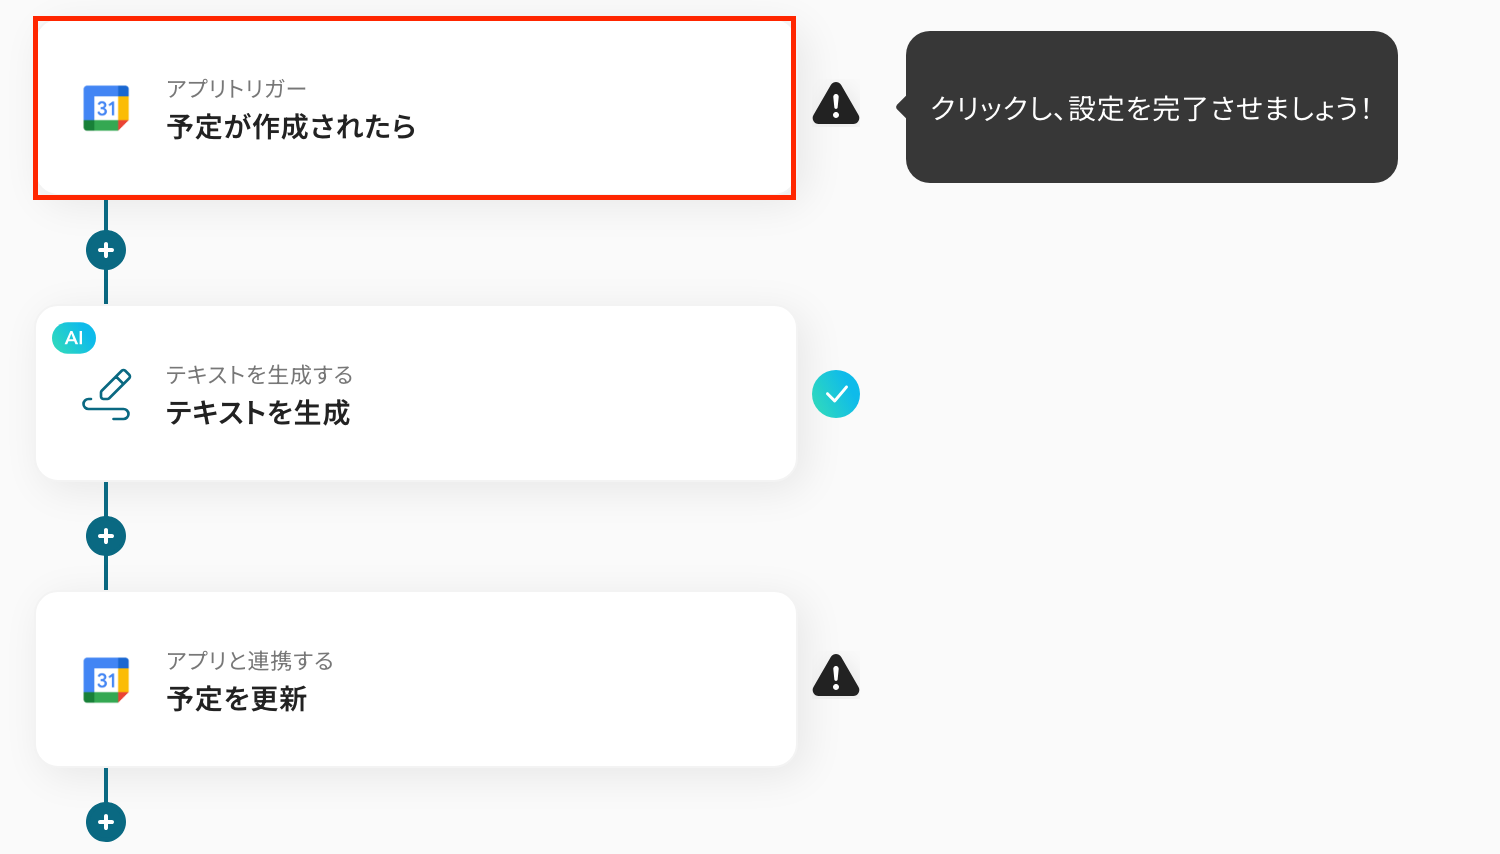The height and width of the screenshot is (854, 1500).
Task: Open the テキストを生成 step title
Action: coord(258,413)
